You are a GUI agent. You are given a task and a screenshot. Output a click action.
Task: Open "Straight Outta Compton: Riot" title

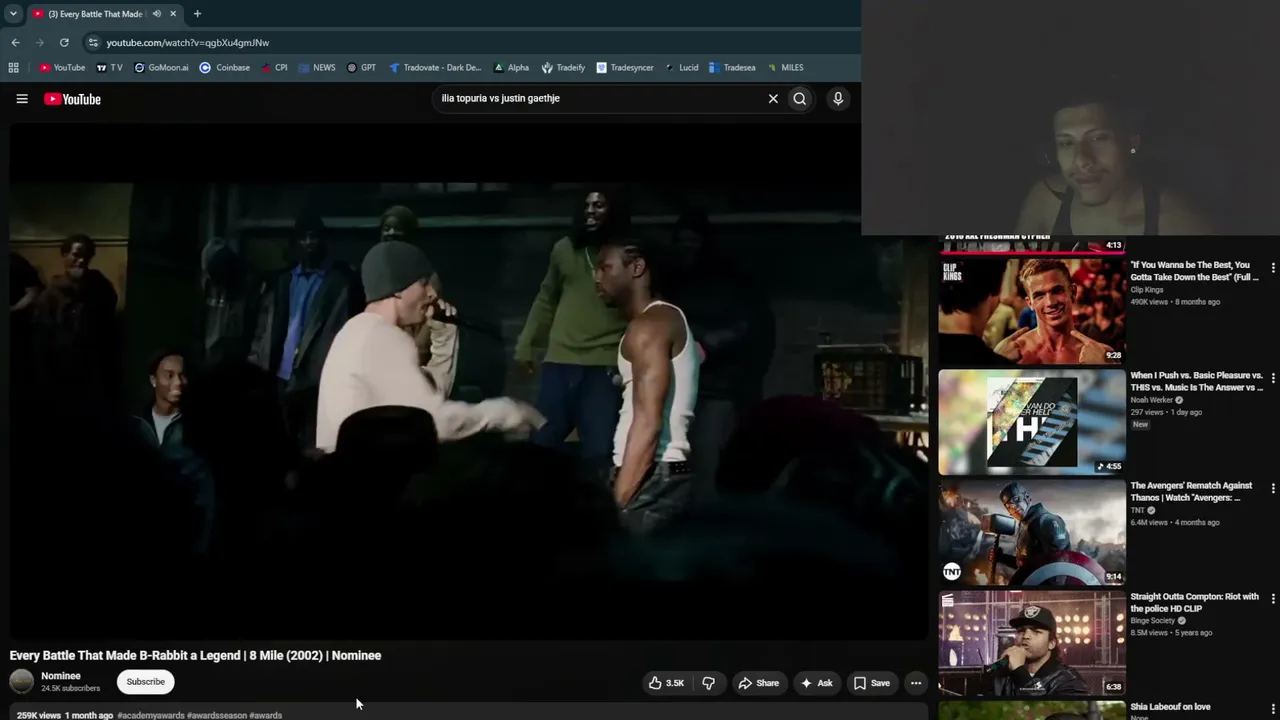coord(1194,602)
